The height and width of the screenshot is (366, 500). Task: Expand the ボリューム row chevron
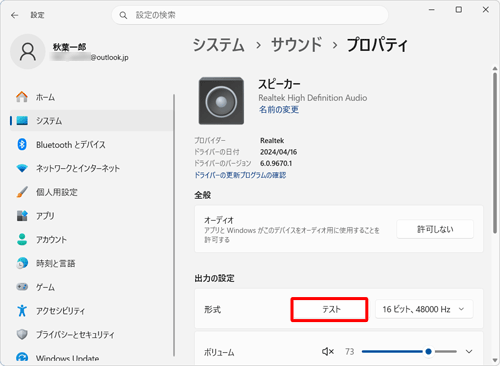tap(469, 351)
